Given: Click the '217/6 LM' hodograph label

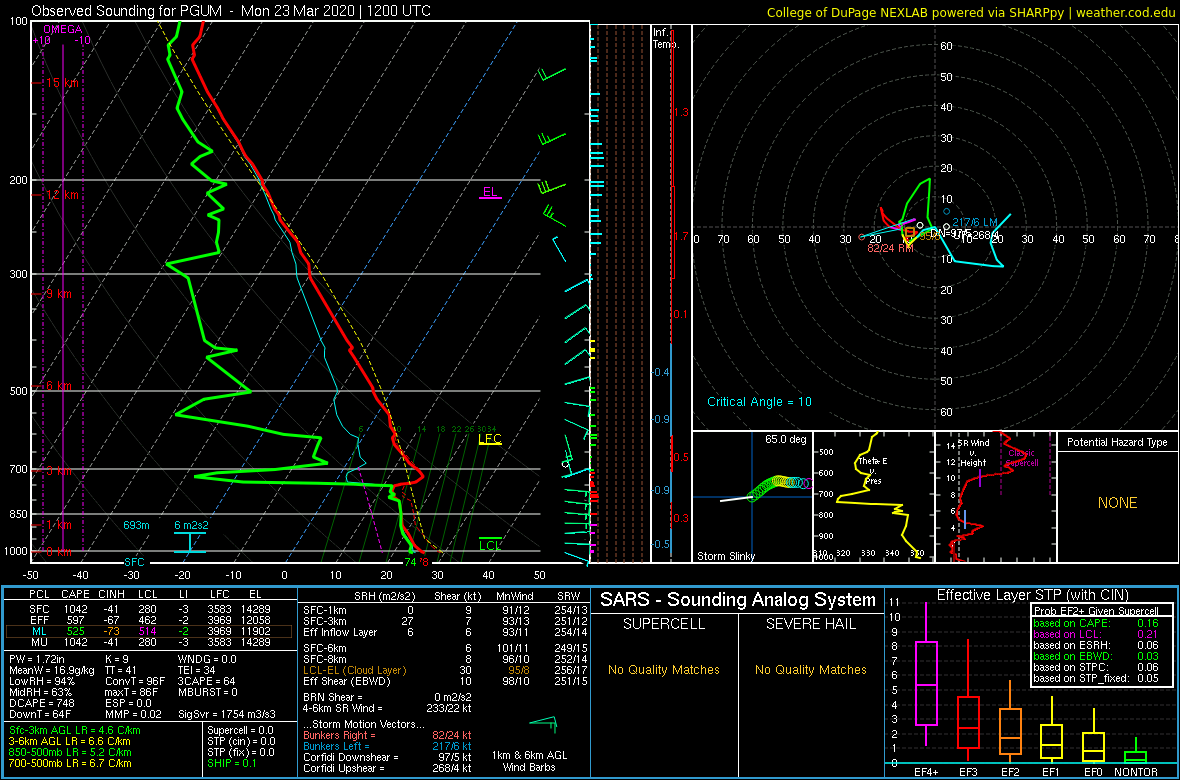Looking at the screenshot, I should 975,222.
